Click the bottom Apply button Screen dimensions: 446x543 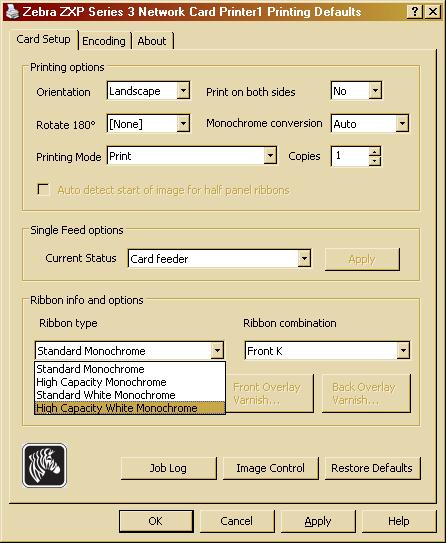[x=318, y=521]
